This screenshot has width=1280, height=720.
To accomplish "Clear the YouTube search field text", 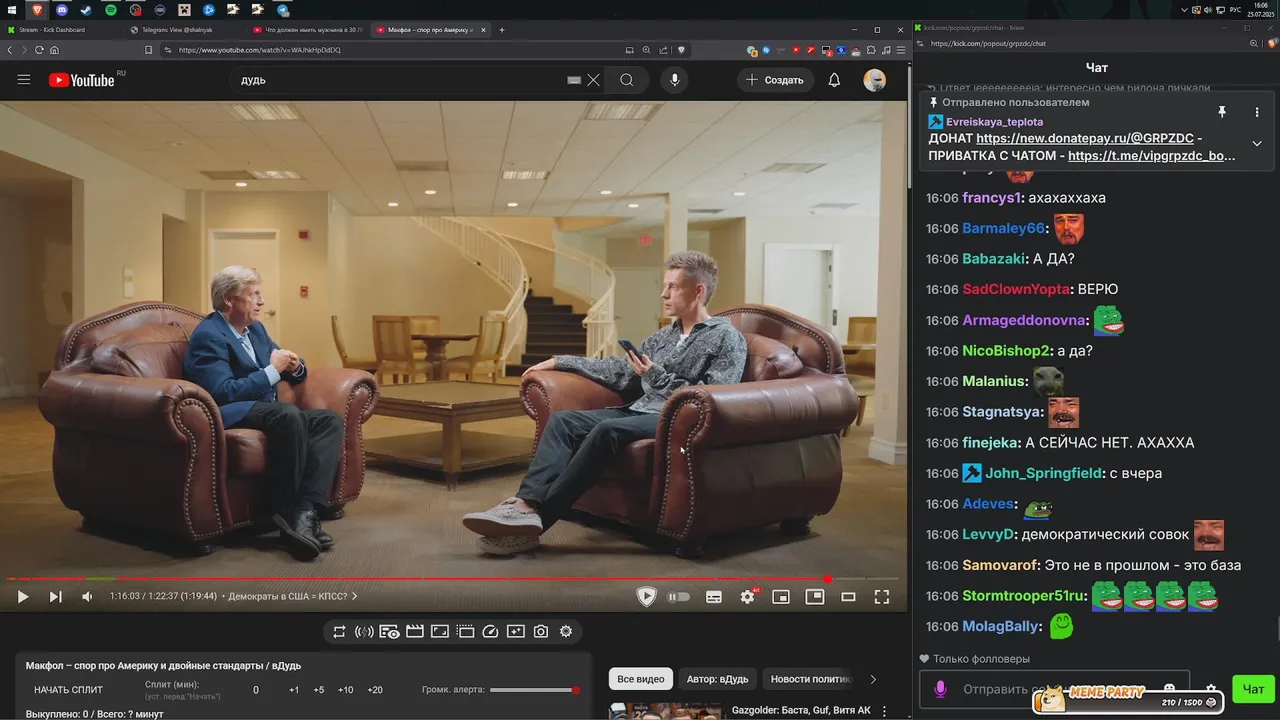I will [593, 80].
